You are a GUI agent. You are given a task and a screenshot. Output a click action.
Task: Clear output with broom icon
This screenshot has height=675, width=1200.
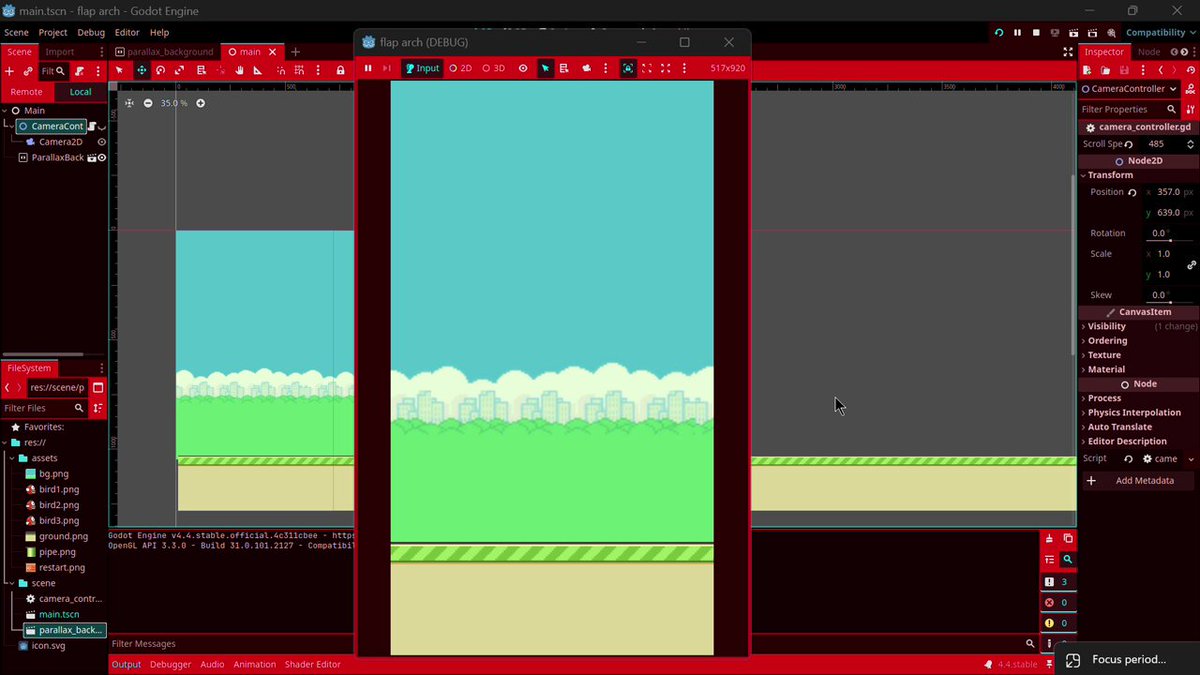coord(1049,539)
